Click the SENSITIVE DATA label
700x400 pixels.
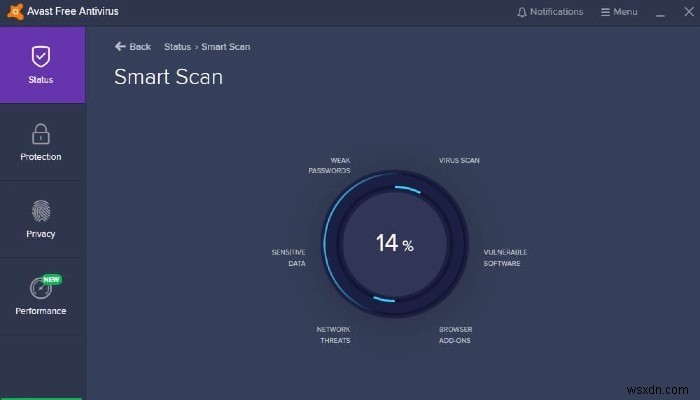click(288, 258)
